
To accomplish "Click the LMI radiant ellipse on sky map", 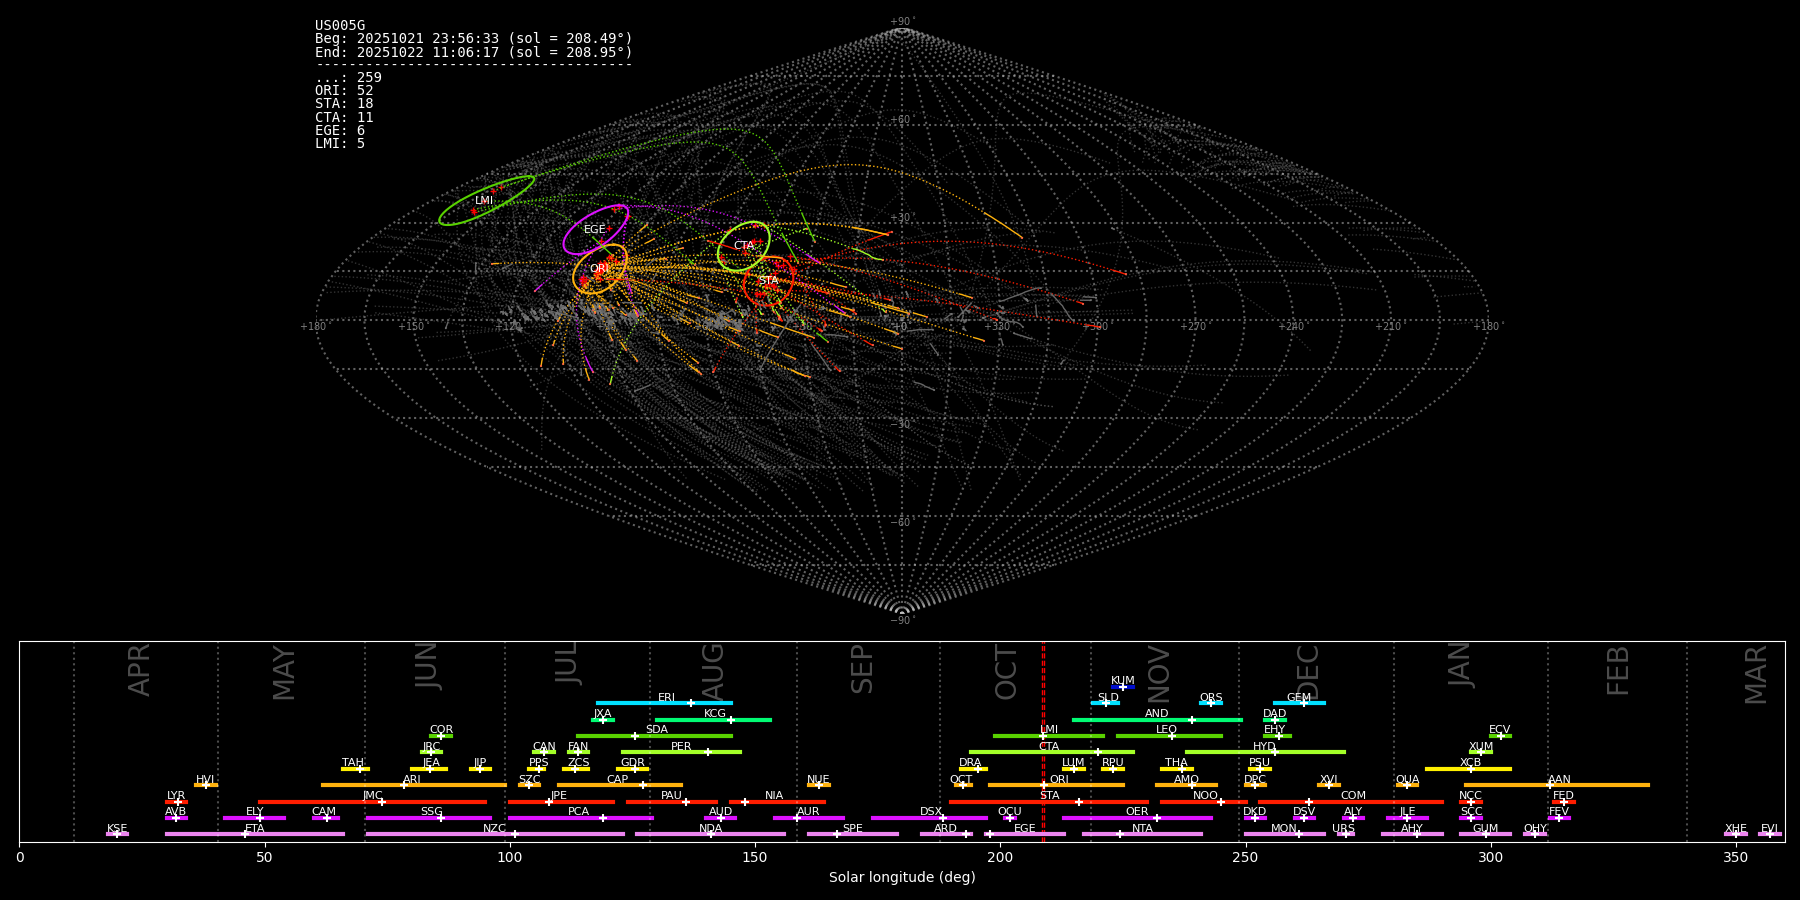I will (487, 200).
